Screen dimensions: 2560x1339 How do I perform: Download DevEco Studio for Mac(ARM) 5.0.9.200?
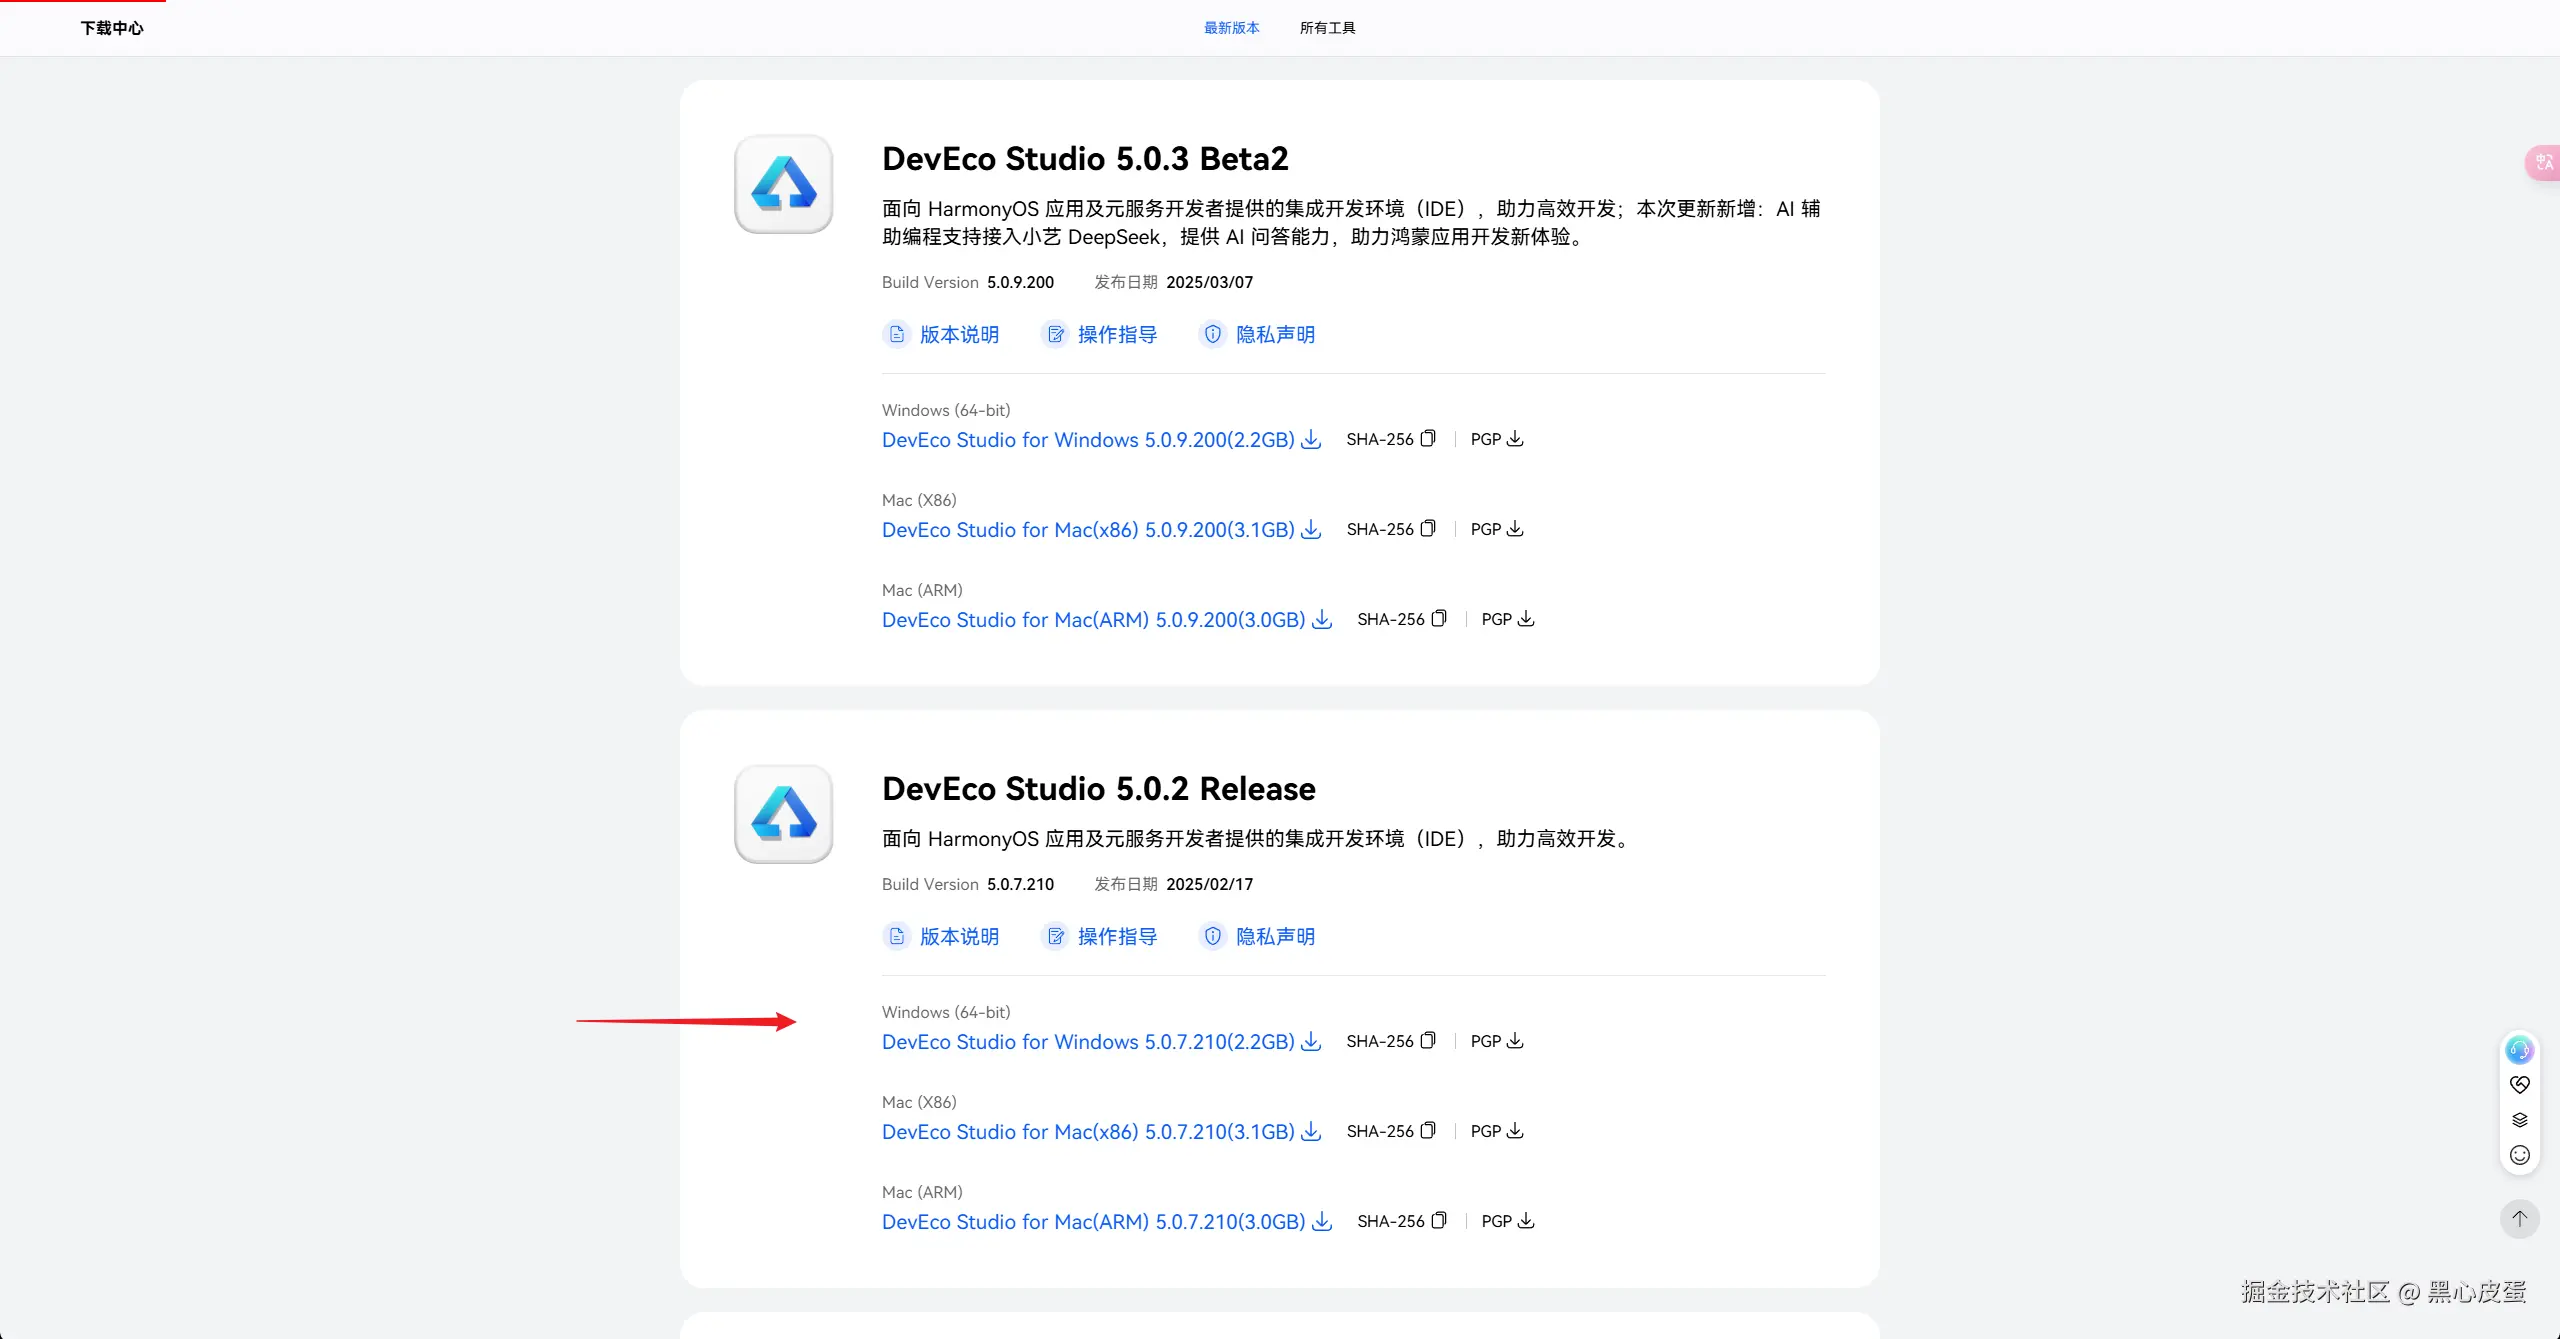coord(1105,620)
